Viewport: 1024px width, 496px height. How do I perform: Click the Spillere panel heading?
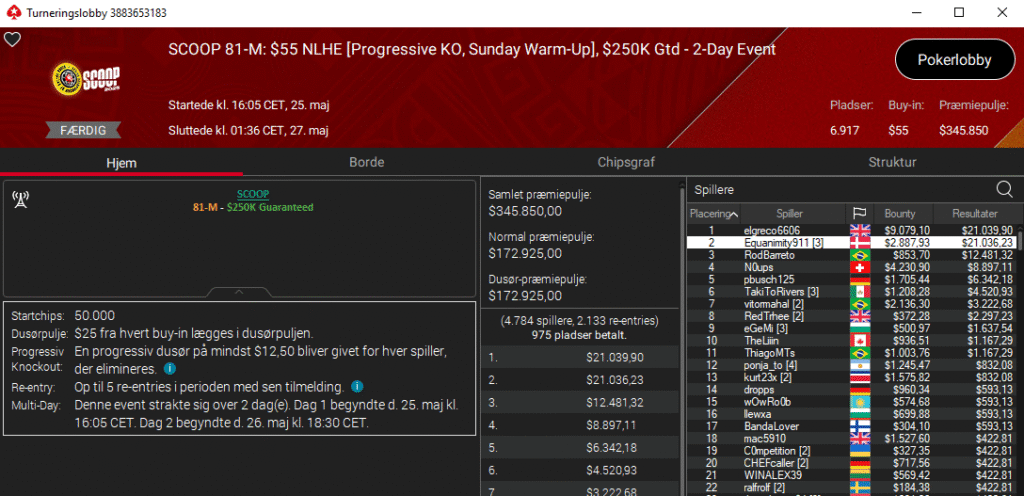pyautogui.click(x=714, y=190)
